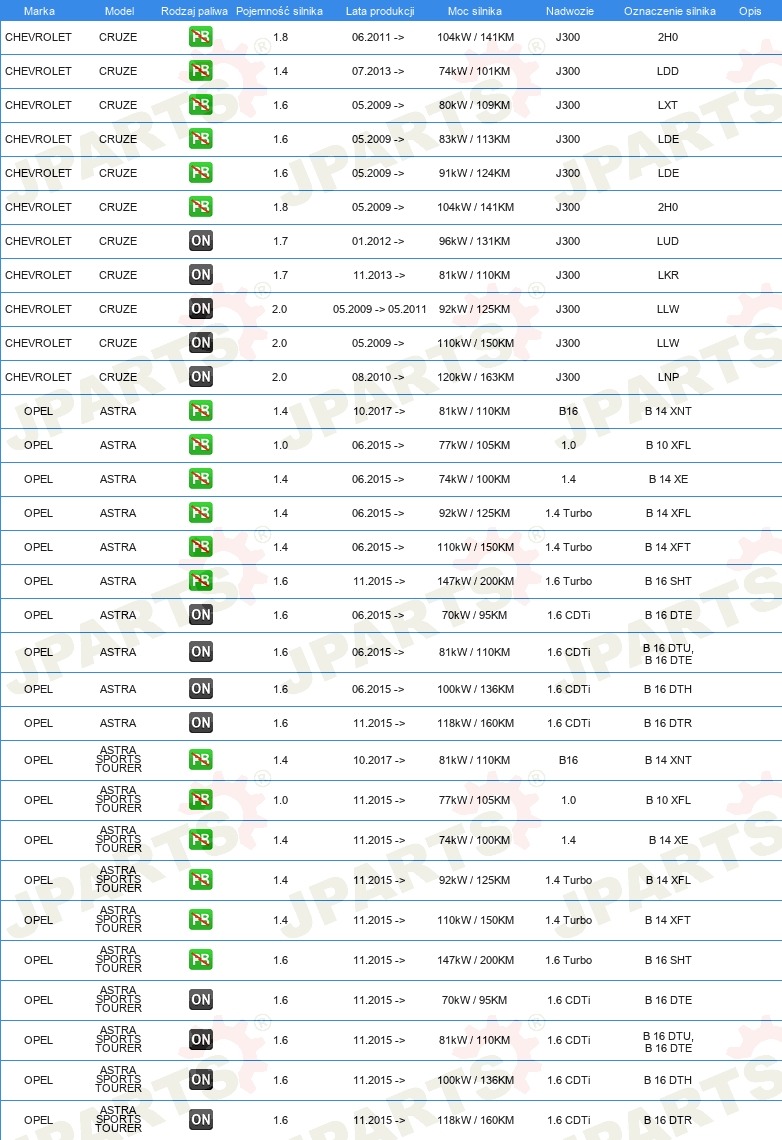Click the Marka column header
Image resolution: width=782 pixels, height=1140 pixels.
point(39,11)
